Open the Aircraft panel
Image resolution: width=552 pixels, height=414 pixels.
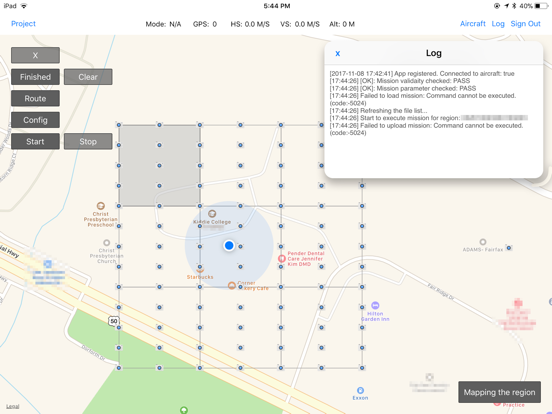click(472, 24)
